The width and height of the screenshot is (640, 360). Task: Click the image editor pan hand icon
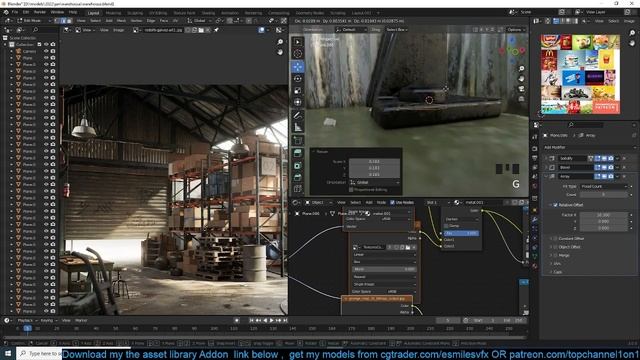280,52
